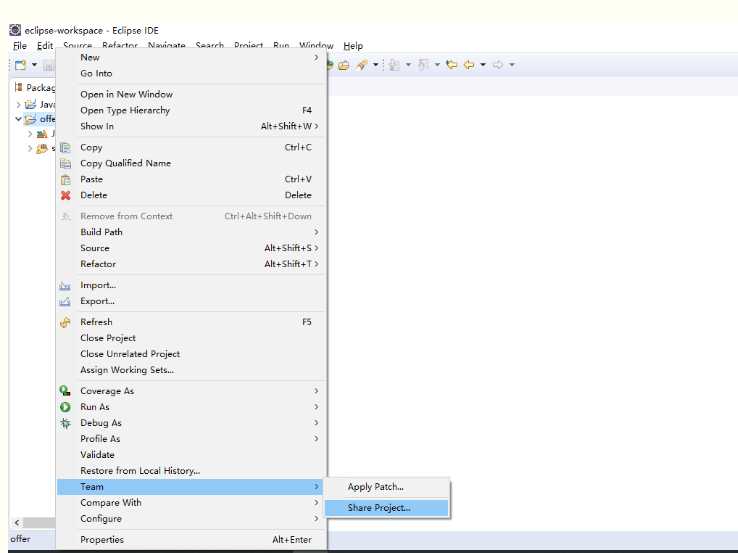Click the Previous Annotation toolbar icon
The width and height of the screenshot is (738, 553).
point(424,65)
